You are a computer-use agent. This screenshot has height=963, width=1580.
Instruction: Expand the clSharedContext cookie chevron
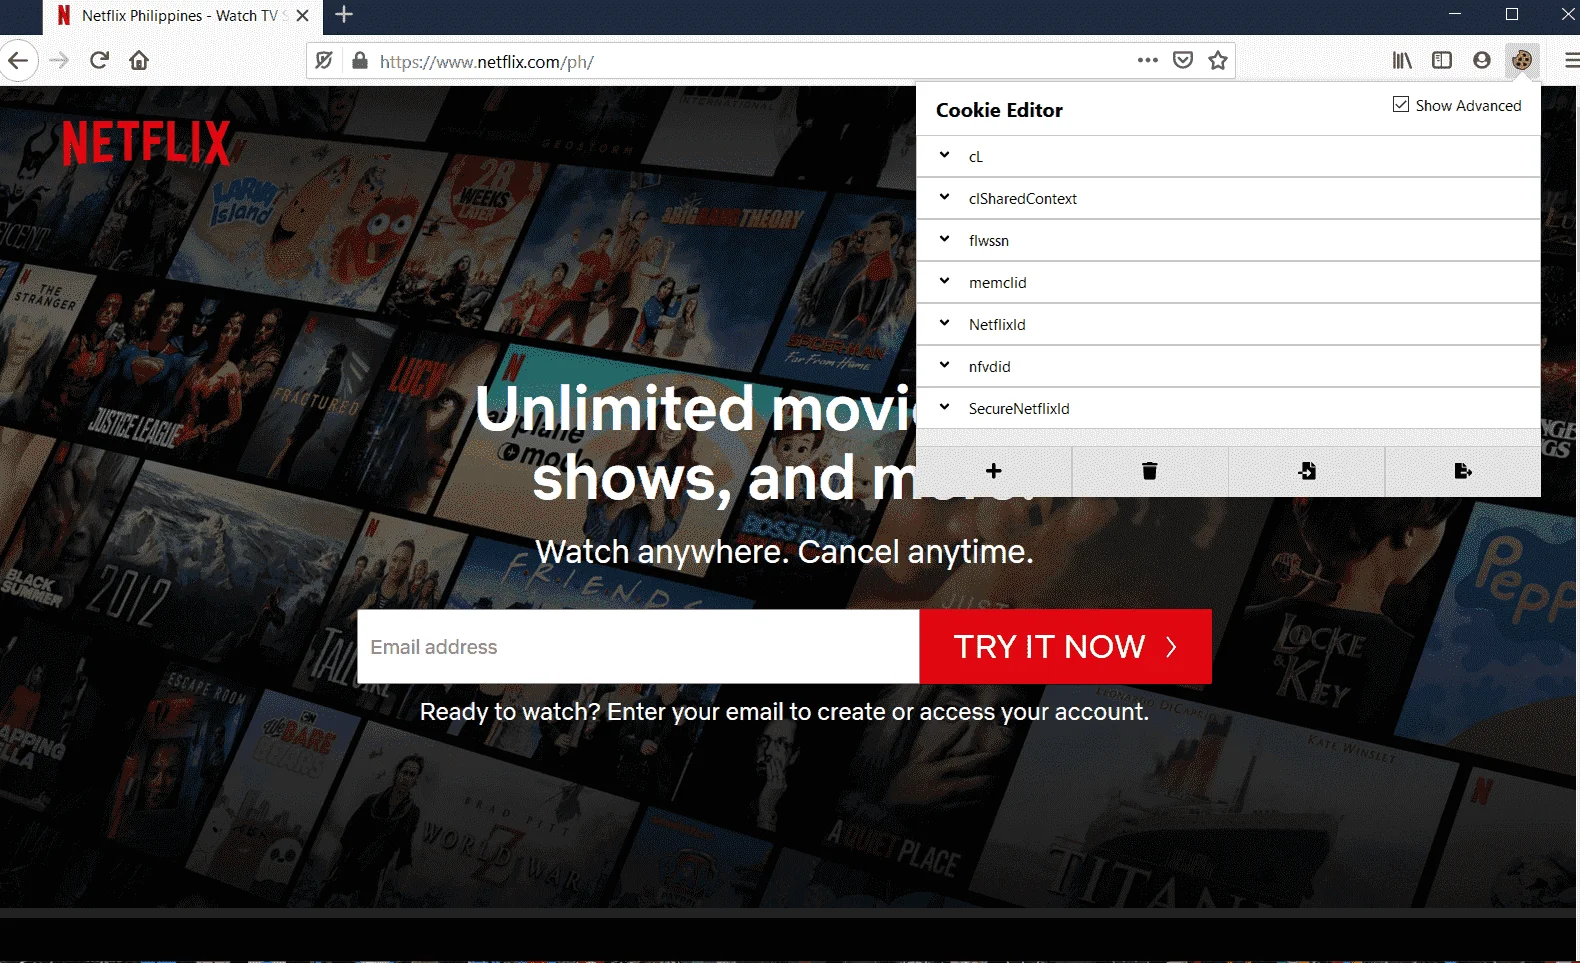click(944, 197)
